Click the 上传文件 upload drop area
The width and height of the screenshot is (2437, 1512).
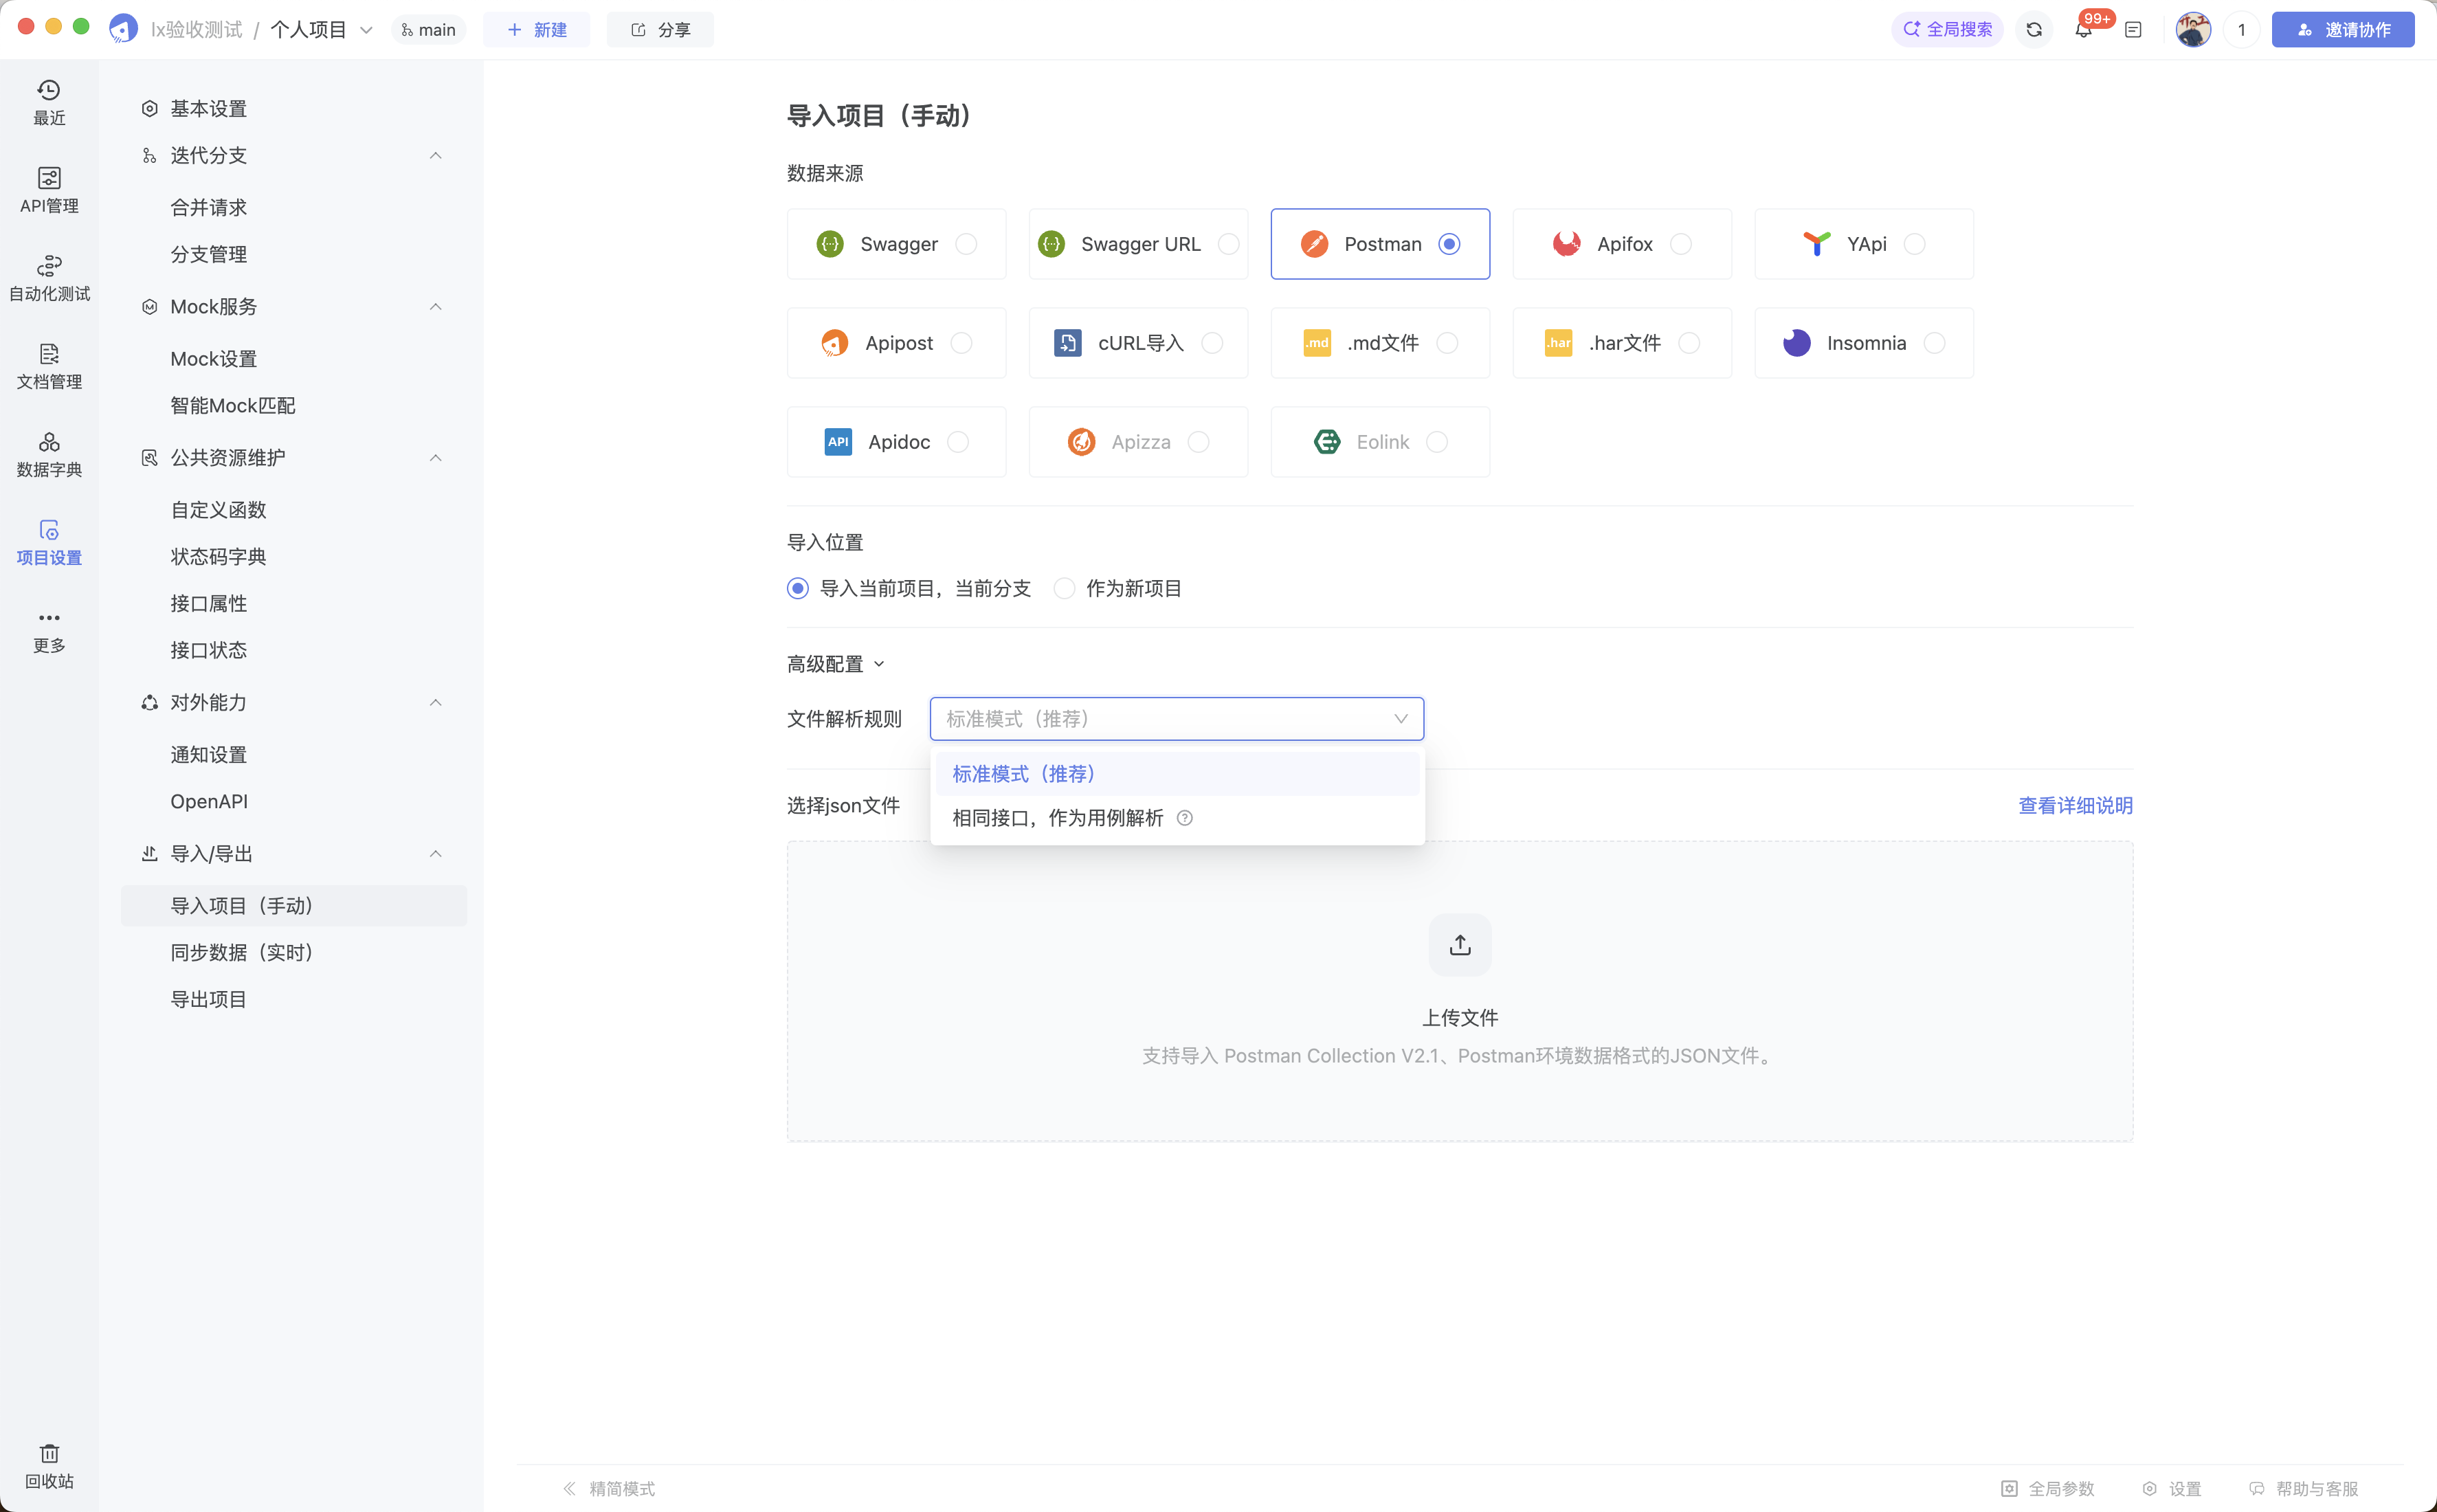(1460, 991)
